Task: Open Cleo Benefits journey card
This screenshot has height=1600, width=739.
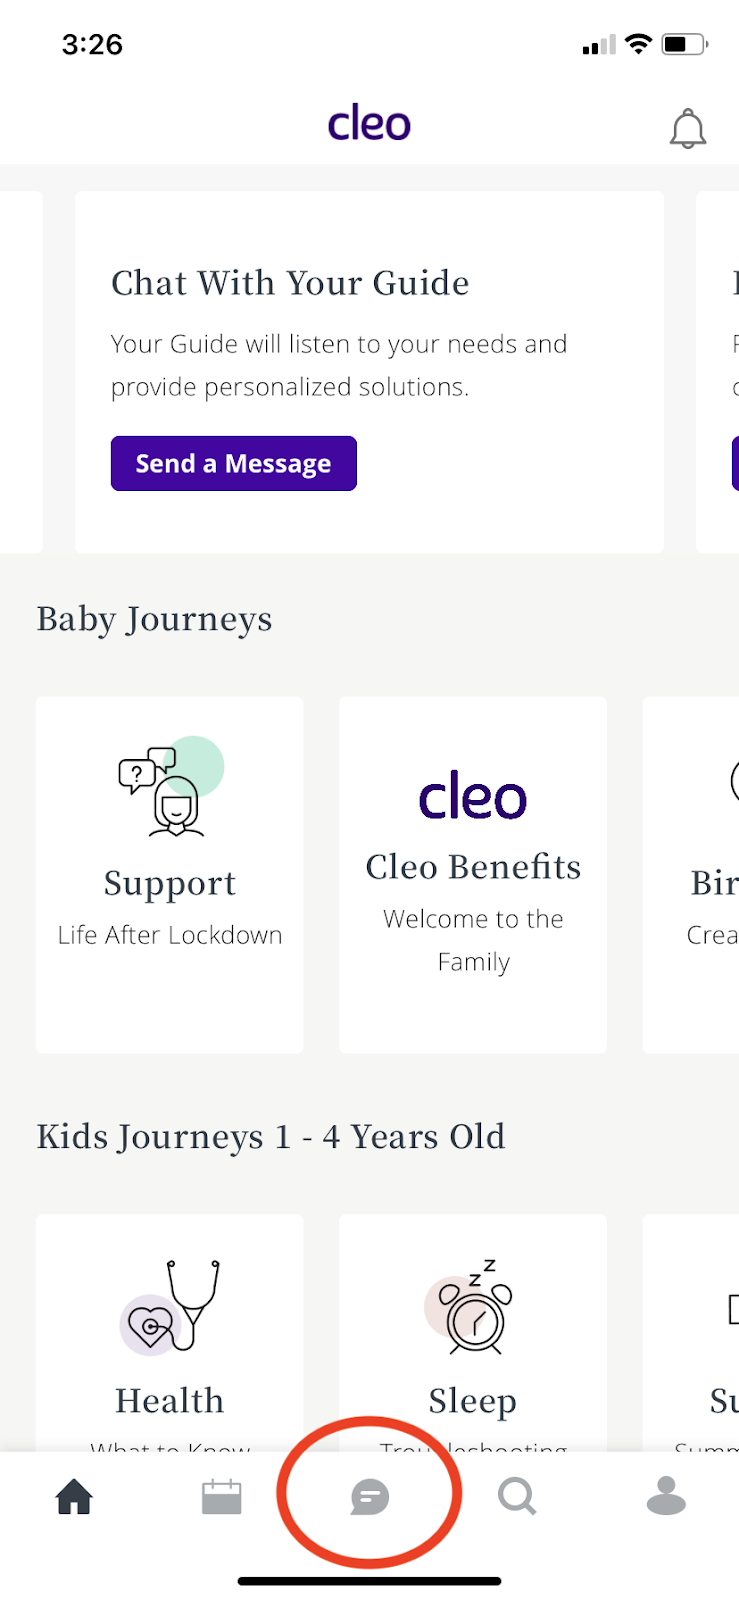Action: click(x=473, y=874)
